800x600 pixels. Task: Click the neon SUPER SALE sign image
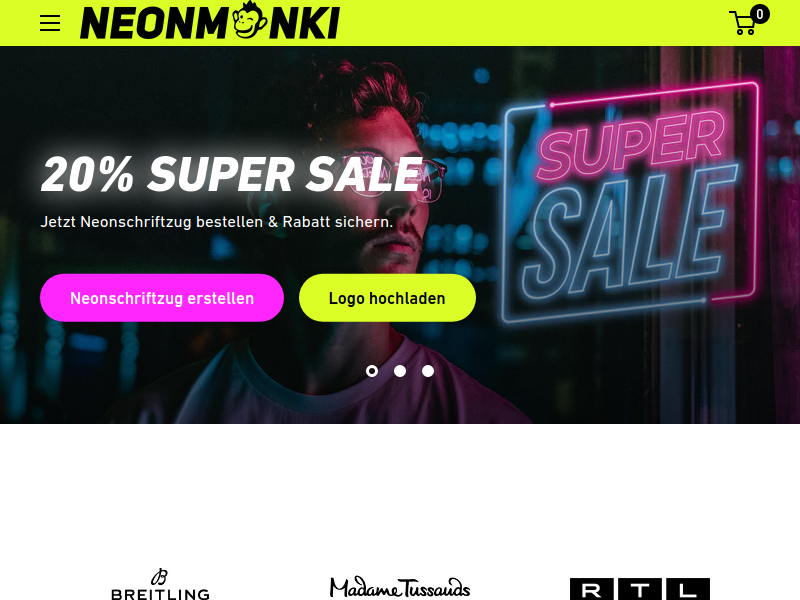630,203
